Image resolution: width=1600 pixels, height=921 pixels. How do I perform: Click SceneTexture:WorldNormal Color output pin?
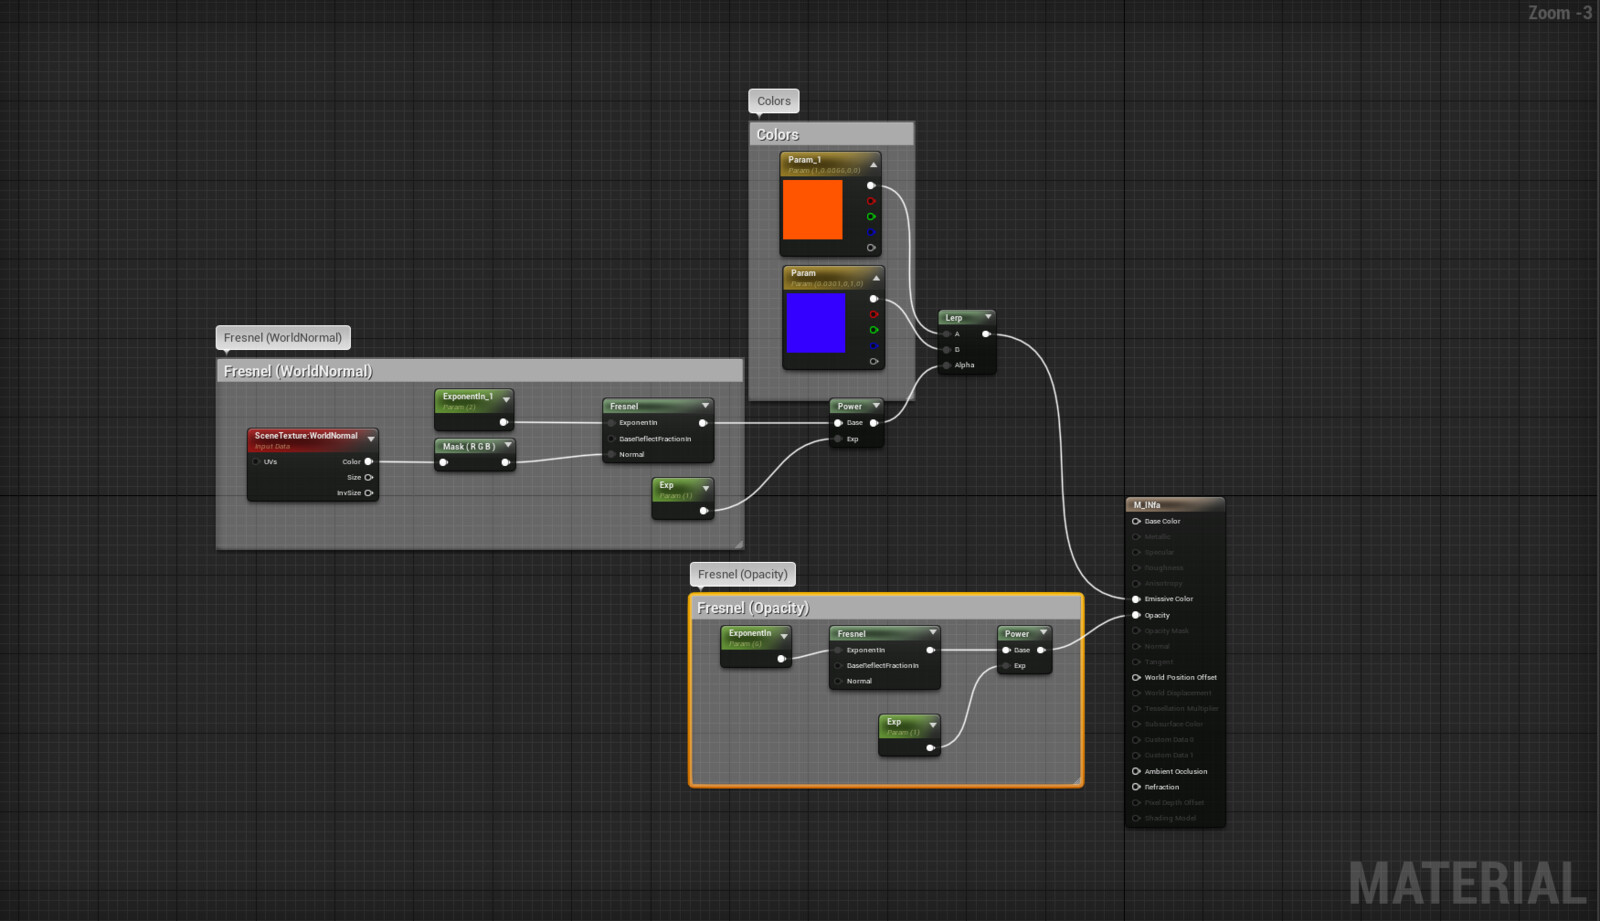(x=368, y=462)
